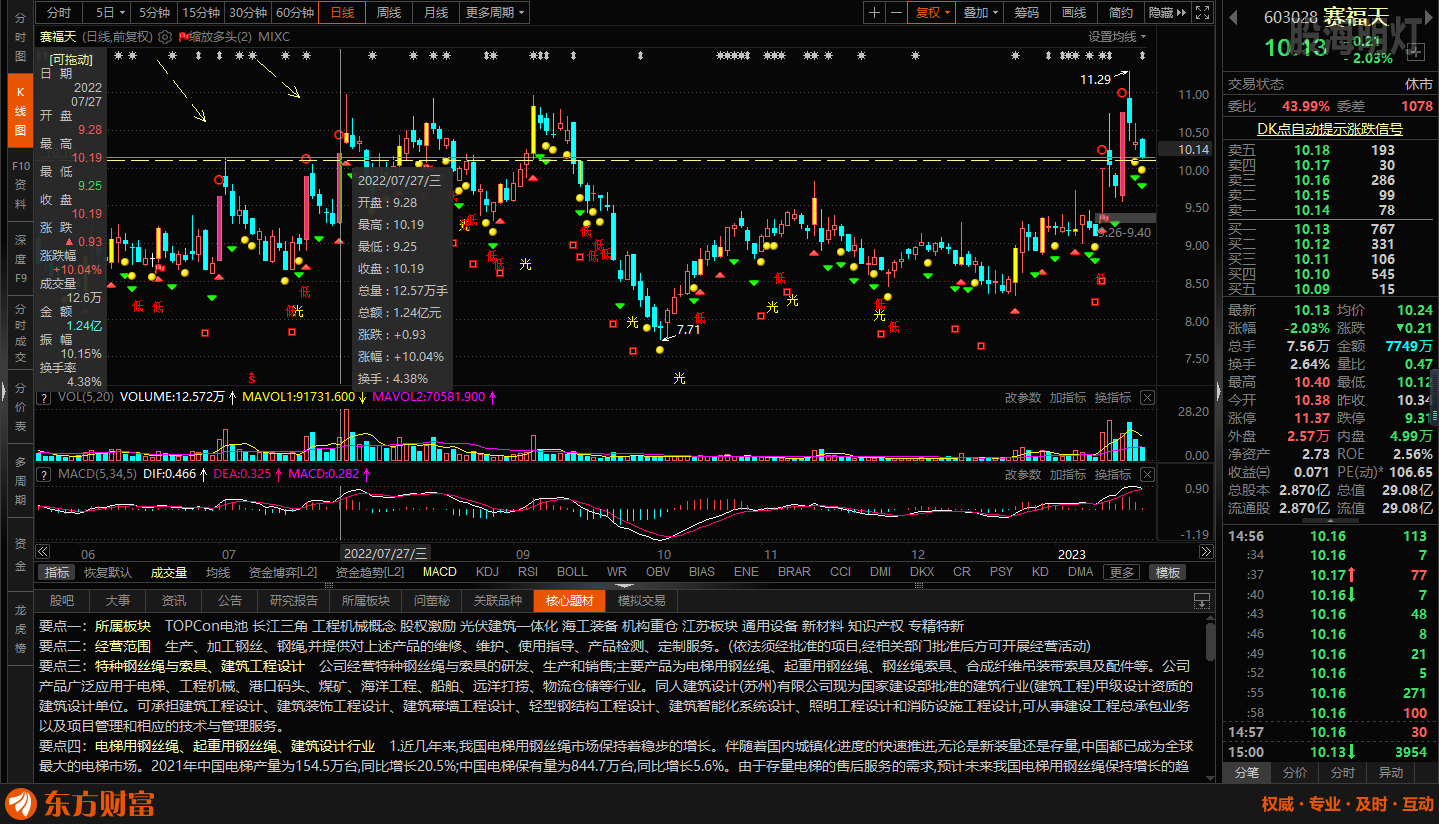Viewport: 1439px width, 824px height.
Task: Switch indicator to BOLL
Action: coord(572,572)
